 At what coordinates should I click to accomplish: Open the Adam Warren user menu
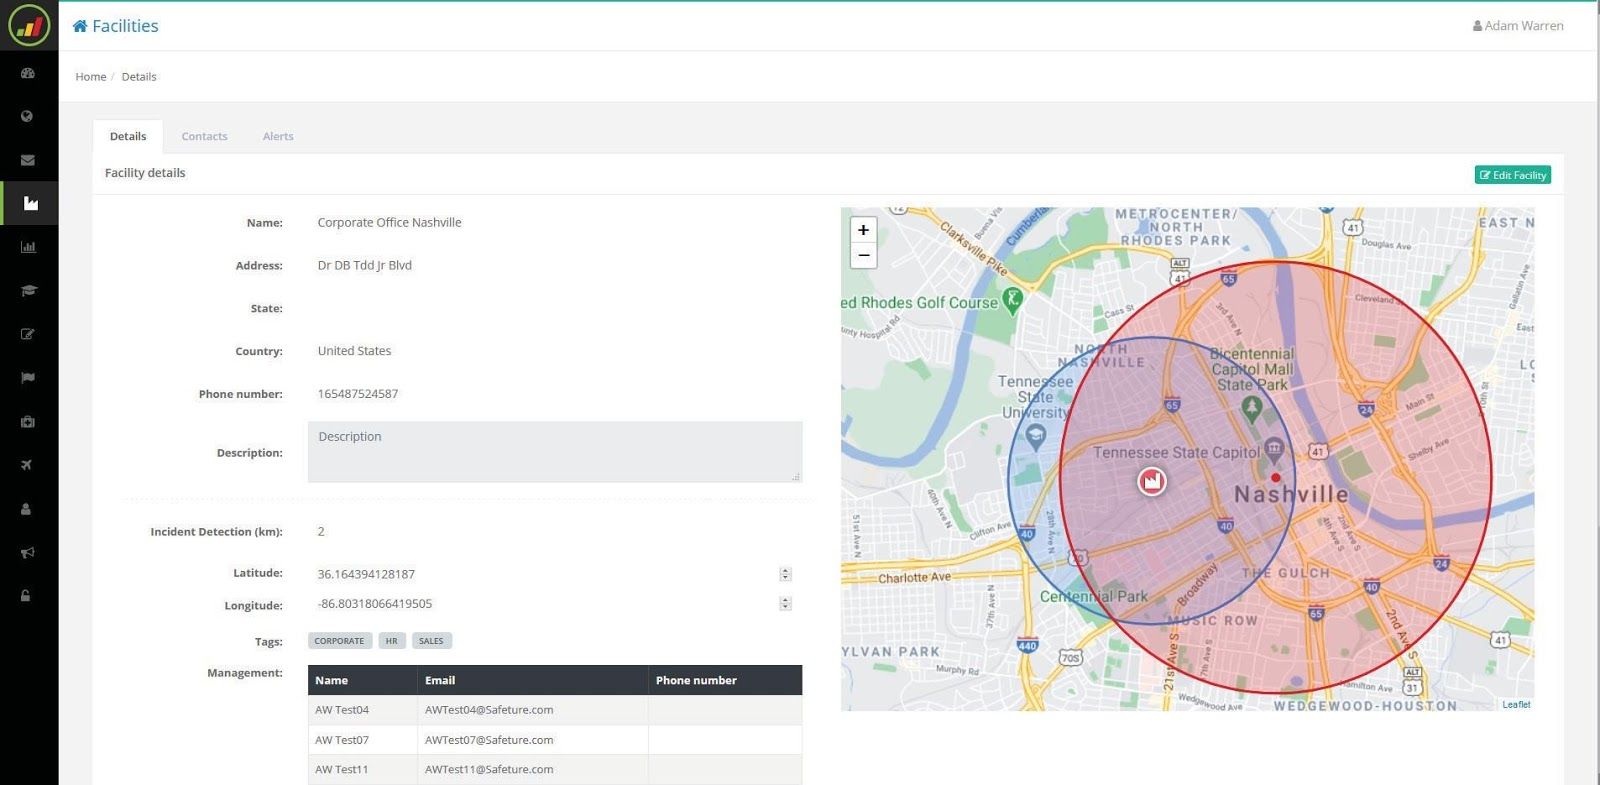[x=1518, y=26]
